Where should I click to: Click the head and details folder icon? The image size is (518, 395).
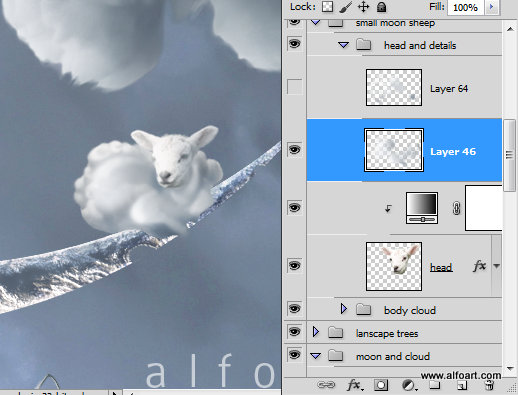pos(363,44)
